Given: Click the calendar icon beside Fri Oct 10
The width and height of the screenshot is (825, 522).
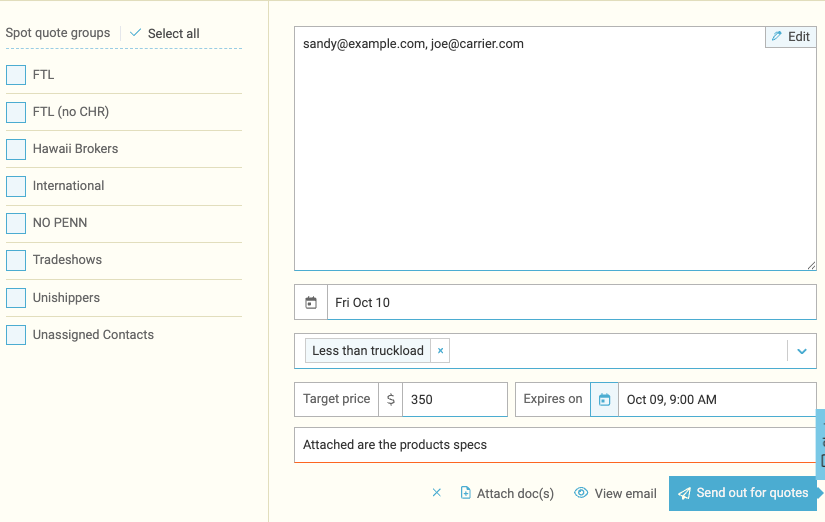Looking at the screenshot, I should pos(311,303).
